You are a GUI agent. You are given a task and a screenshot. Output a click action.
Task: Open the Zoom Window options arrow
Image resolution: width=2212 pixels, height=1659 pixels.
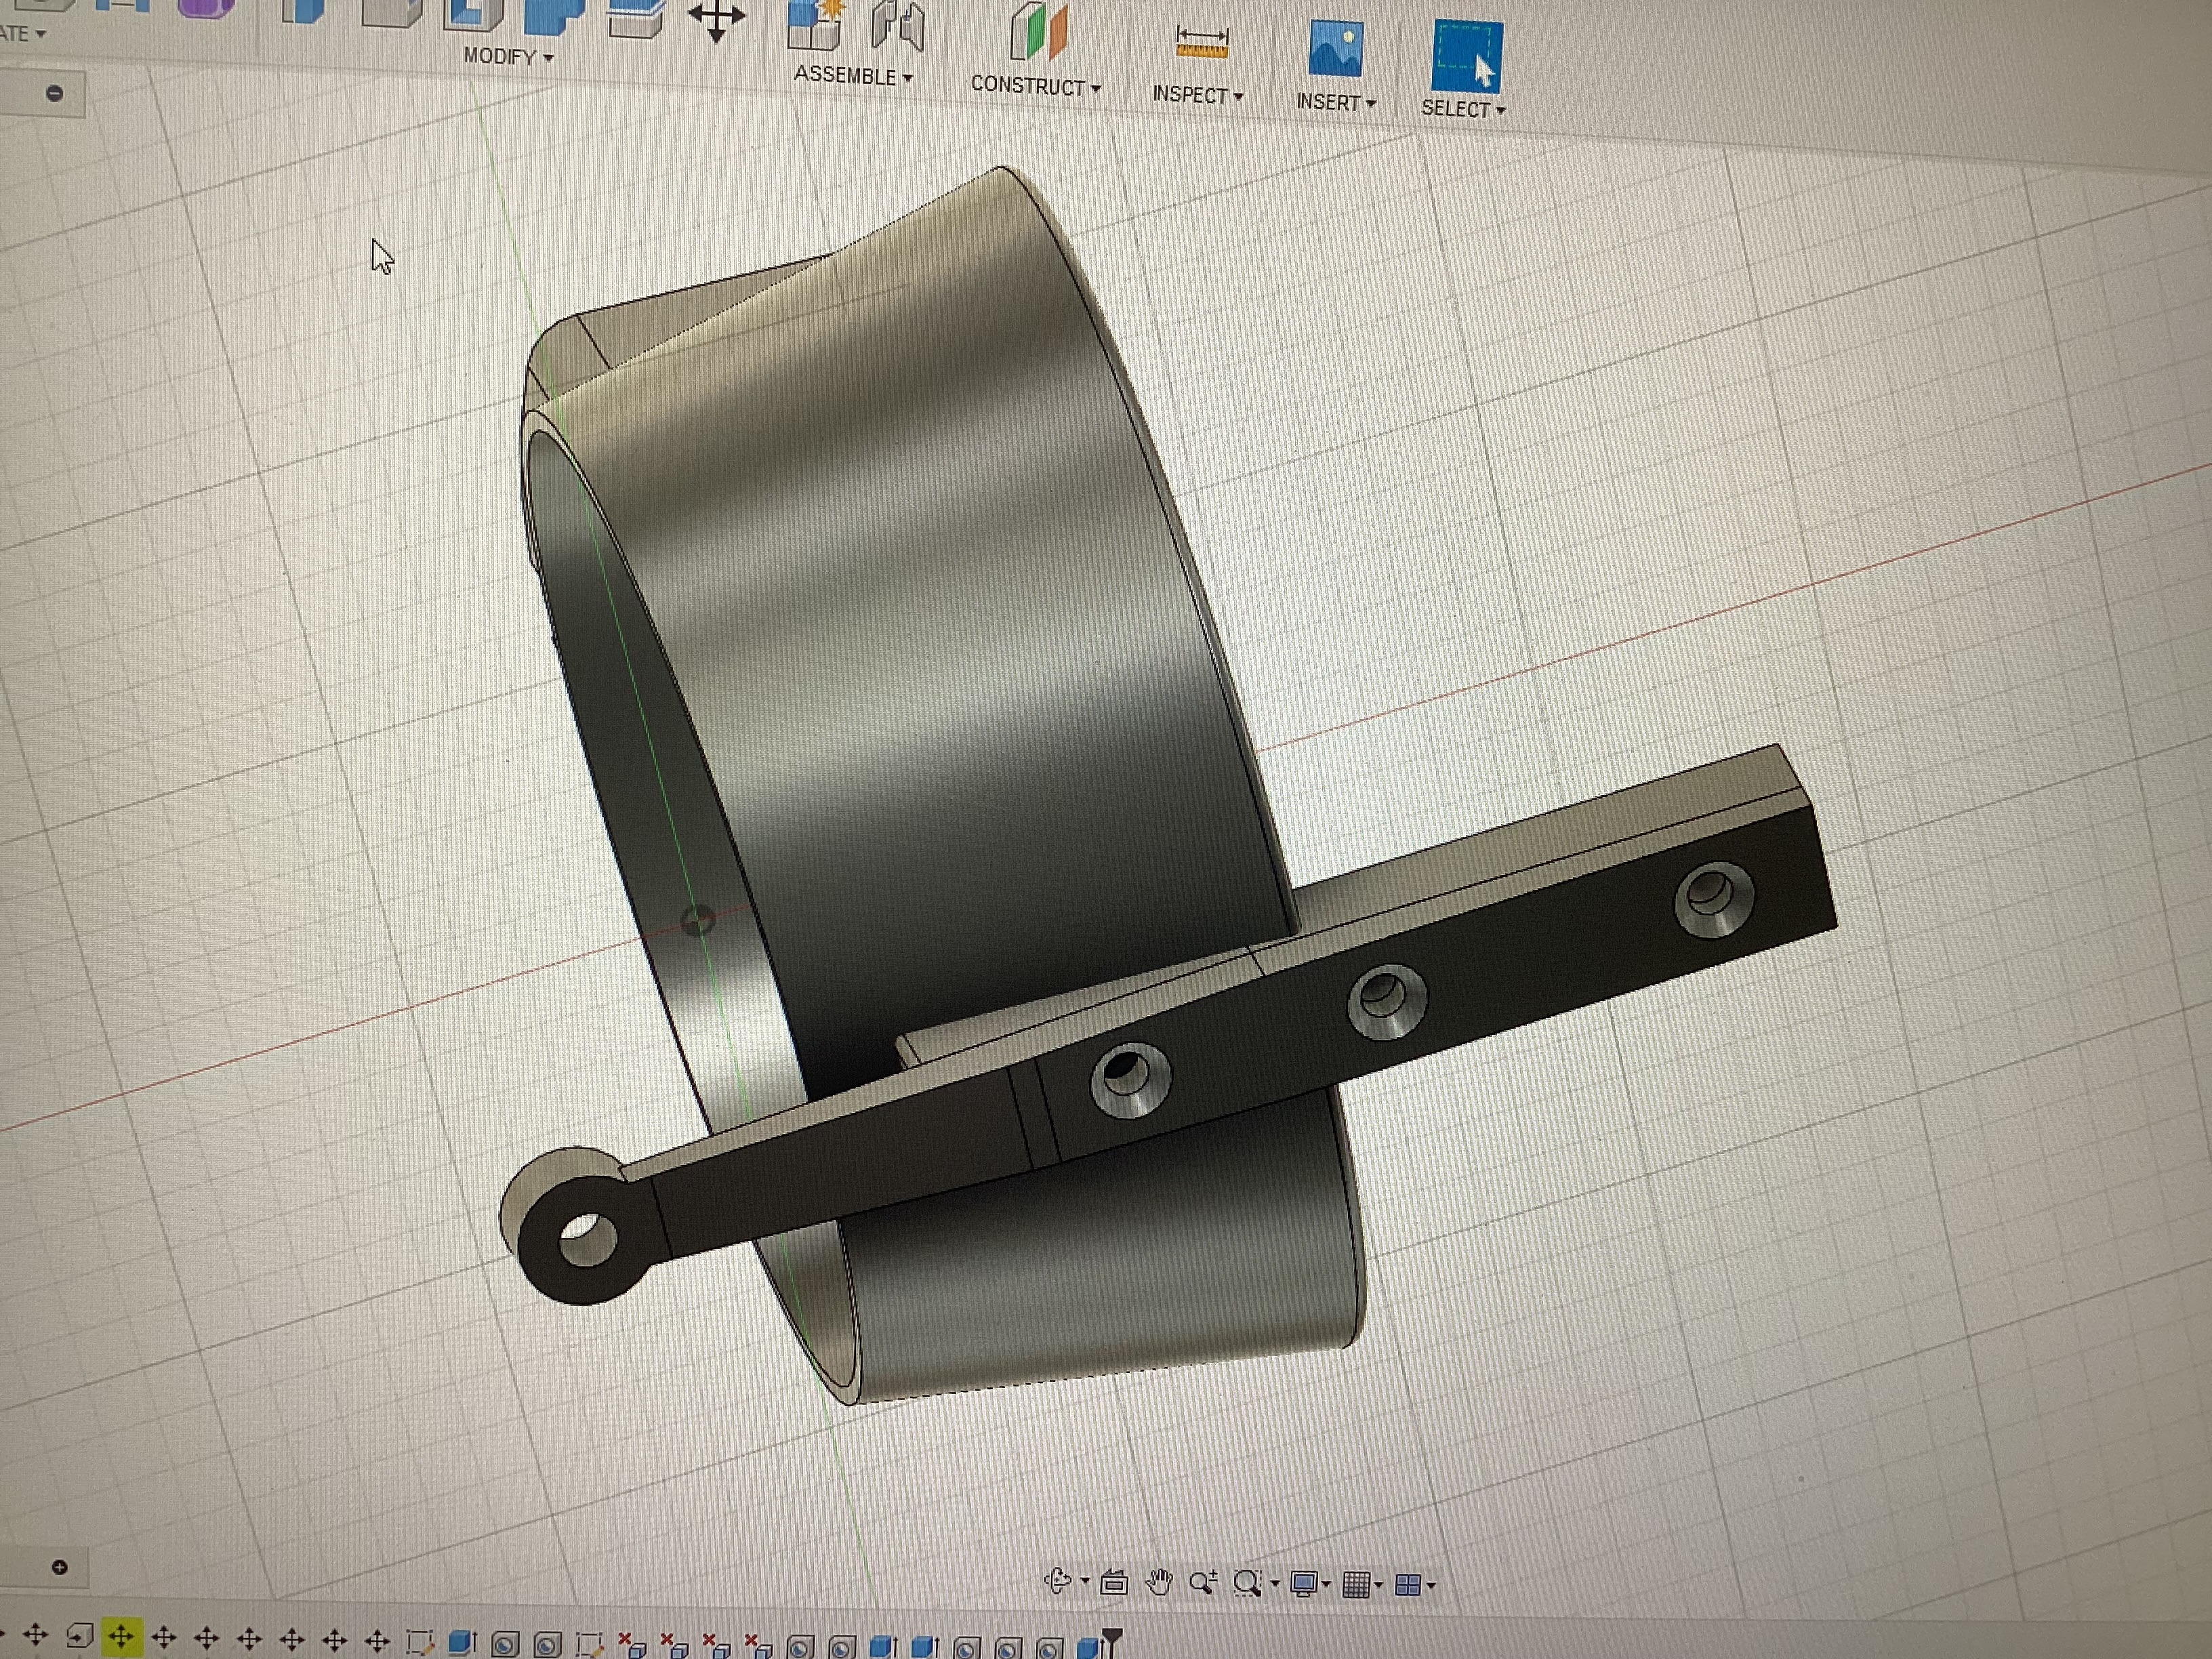1274,1584
